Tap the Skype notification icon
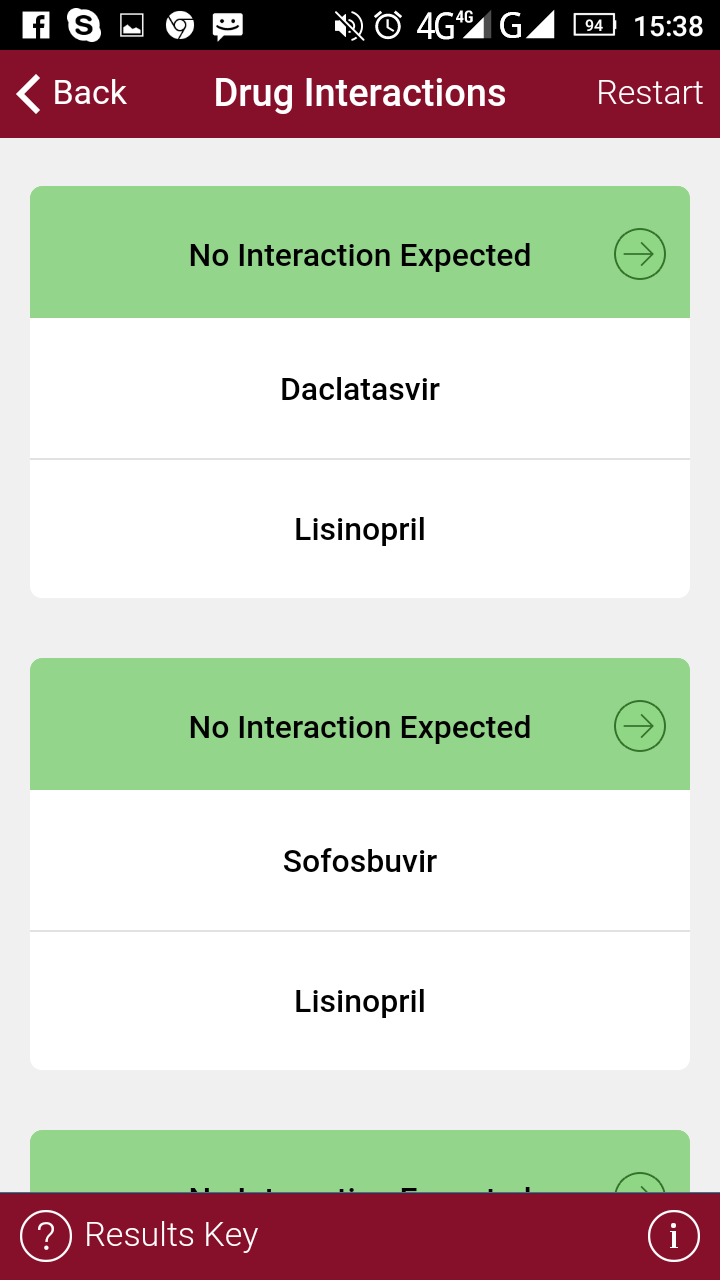The width and height of the screenshot is (720, 1280). coord(84,25)
